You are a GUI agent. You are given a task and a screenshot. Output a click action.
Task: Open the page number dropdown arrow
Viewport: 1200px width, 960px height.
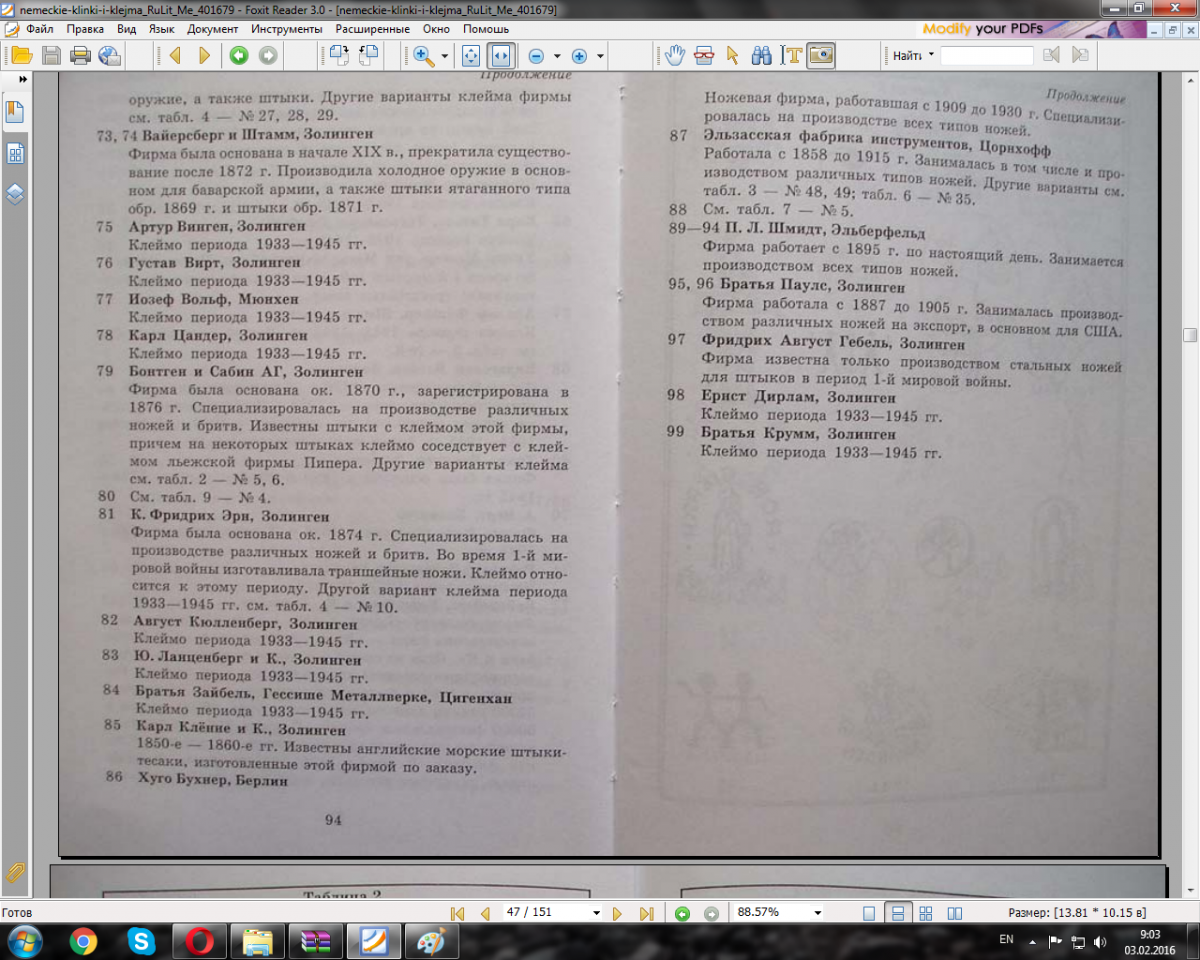coord(597,913)
